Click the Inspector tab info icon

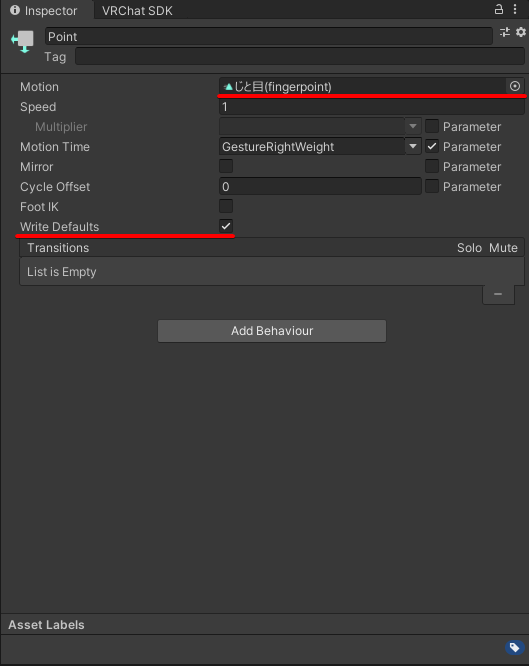15,10
